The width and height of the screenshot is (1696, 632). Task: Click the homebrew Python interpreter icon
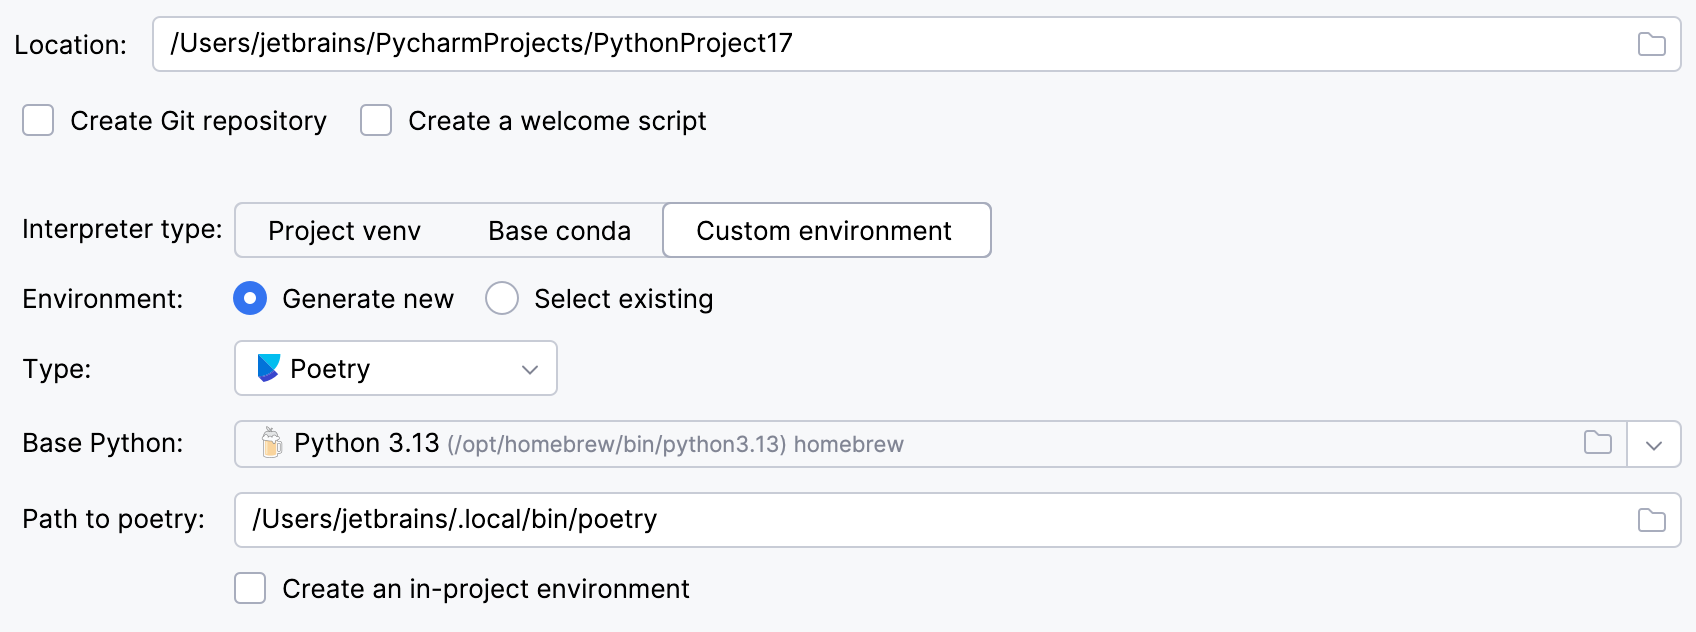[x=271, y=443]
